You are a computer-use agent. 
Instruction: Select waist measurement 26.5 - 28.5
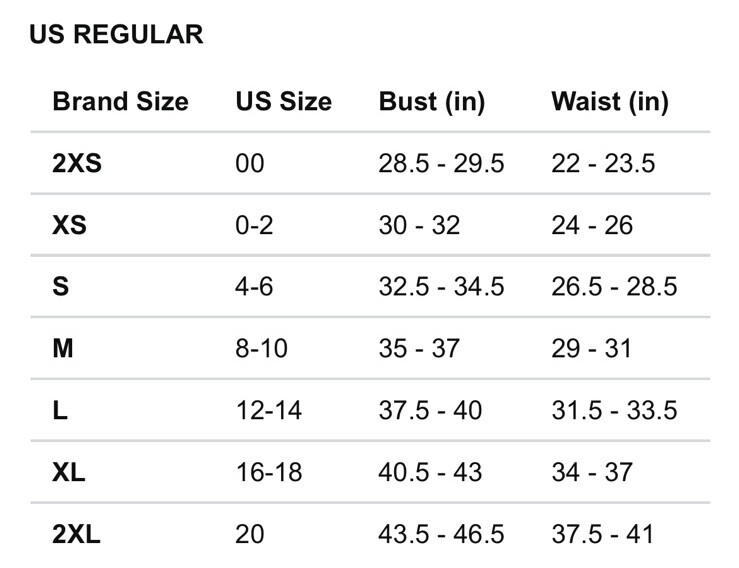pyautogui.click(x=615, y=287)
